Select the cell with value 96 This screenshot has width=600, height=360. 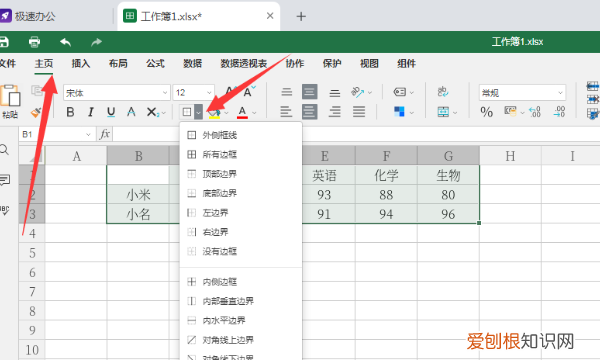(448, 214)
